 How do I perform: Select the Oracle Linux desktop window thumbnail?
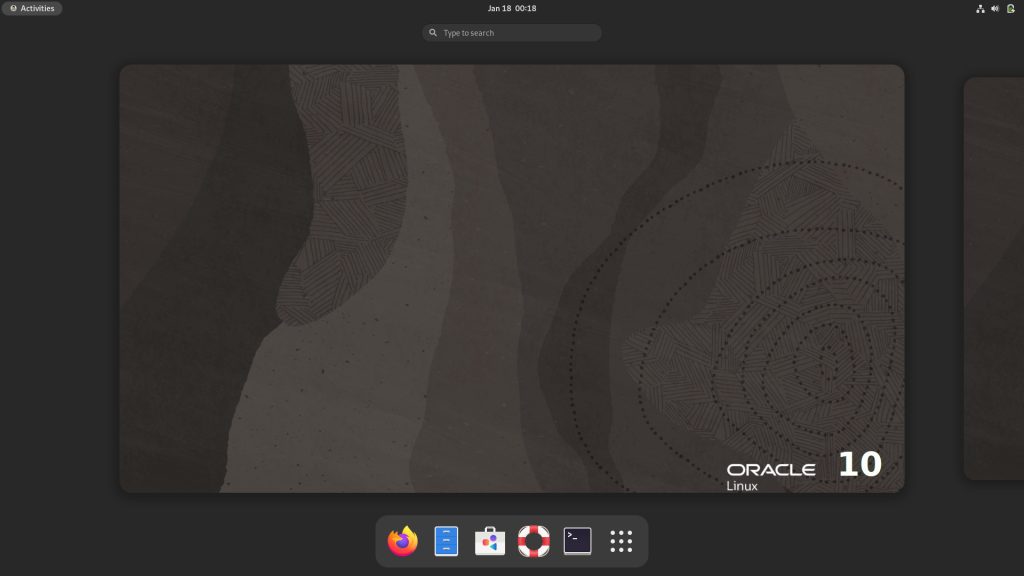[511, 277]
